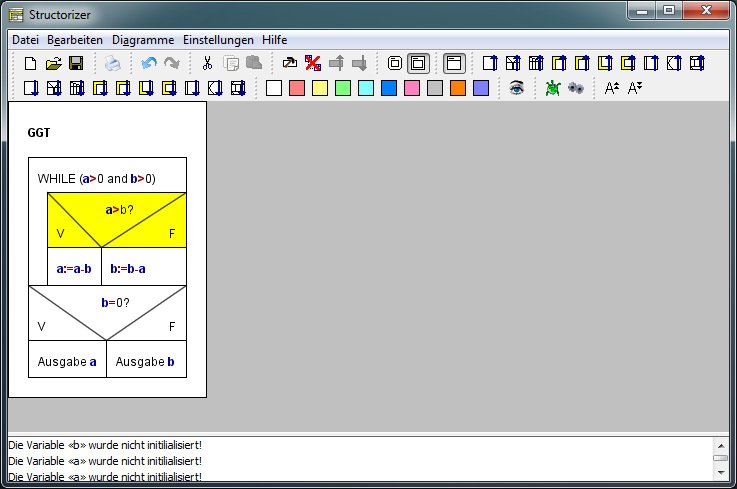
Task: Select the b:=b-a instruction
Action: (144, 267)
